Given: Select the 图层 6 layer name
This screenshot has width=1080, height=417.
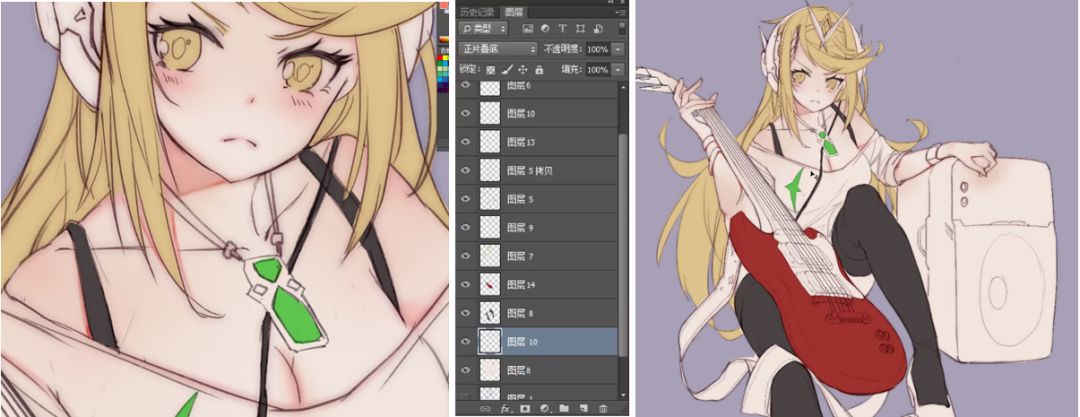Looking at the screenshot, I should (x=519, y=85).
